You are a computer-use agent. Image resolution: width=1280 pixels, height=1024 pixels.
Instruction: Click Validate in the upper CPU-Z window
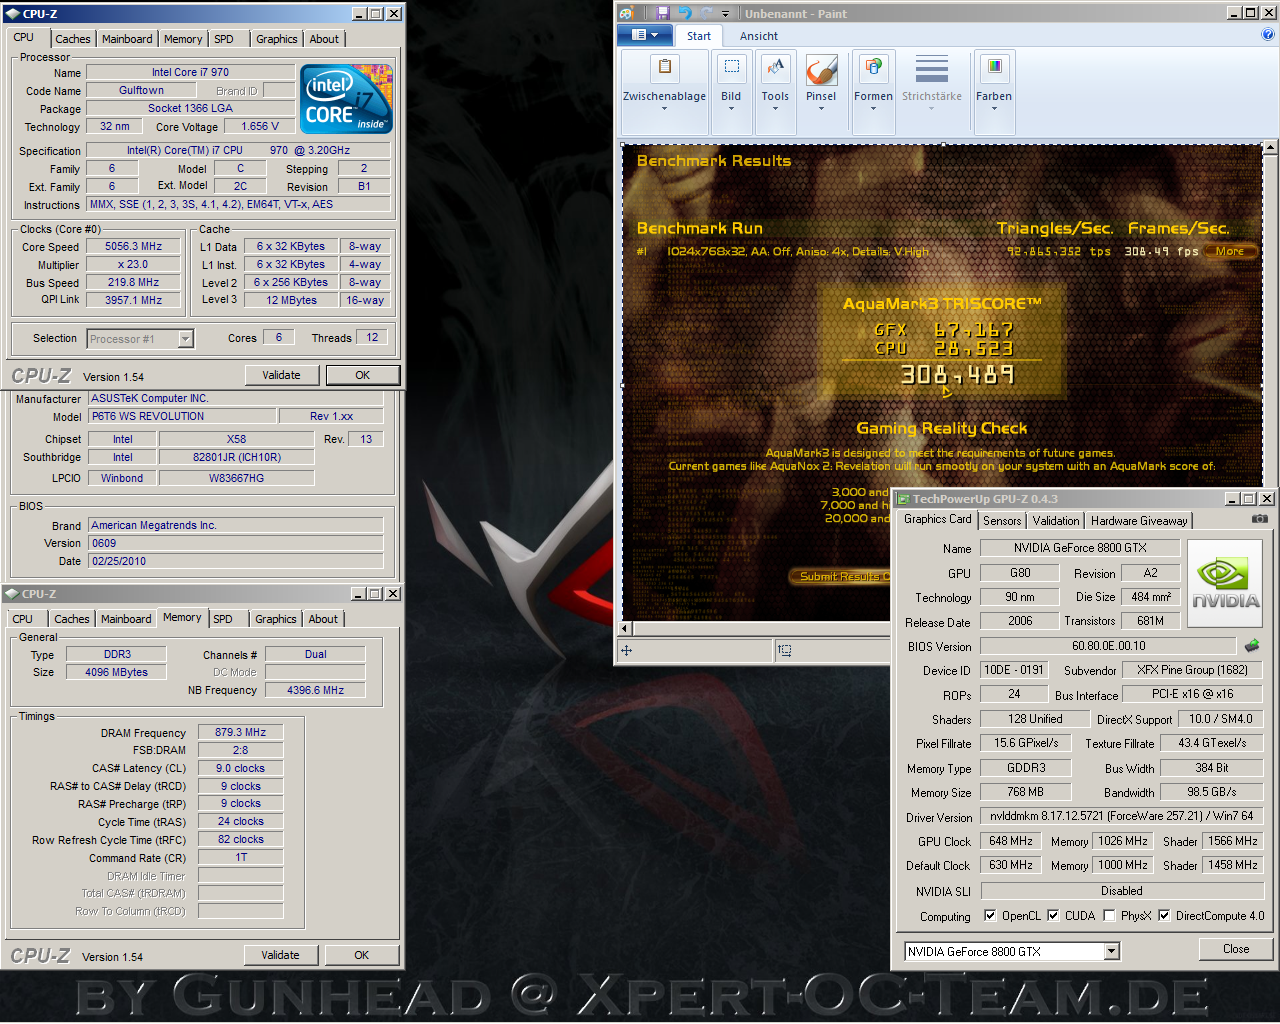click(282, 375)
